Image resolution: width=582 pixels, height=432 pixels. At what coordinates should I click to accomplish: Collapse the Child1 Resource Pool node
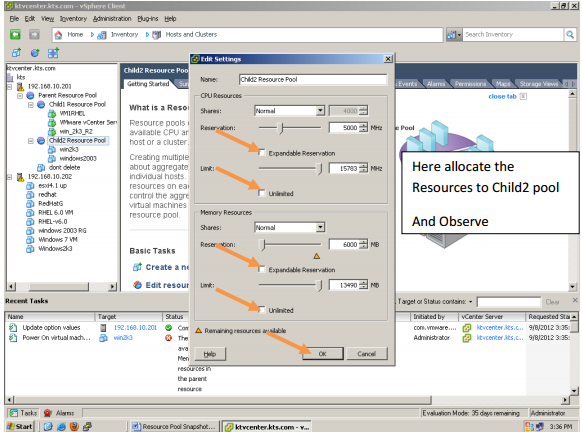pos(31,105)
